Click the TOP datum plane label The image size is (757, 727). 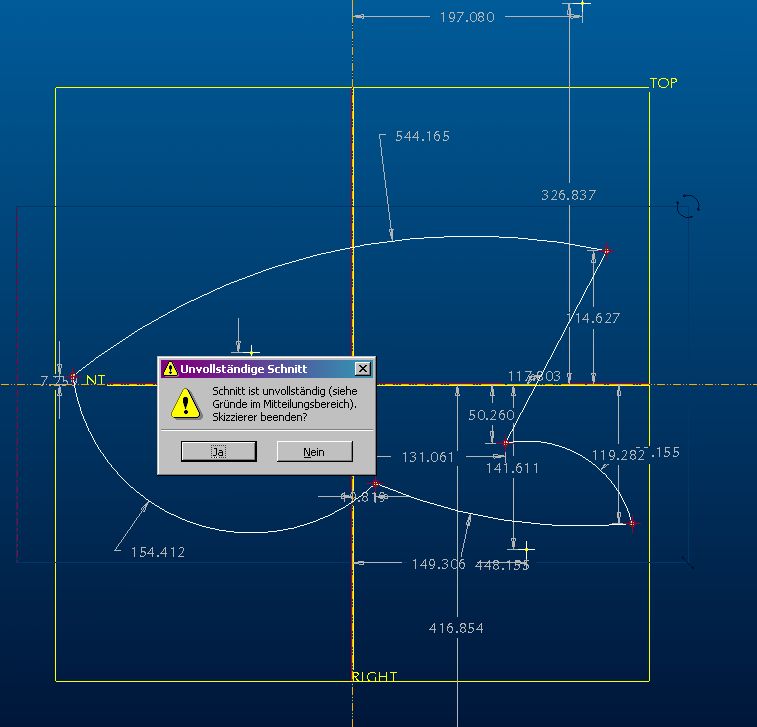pos(664,83)
